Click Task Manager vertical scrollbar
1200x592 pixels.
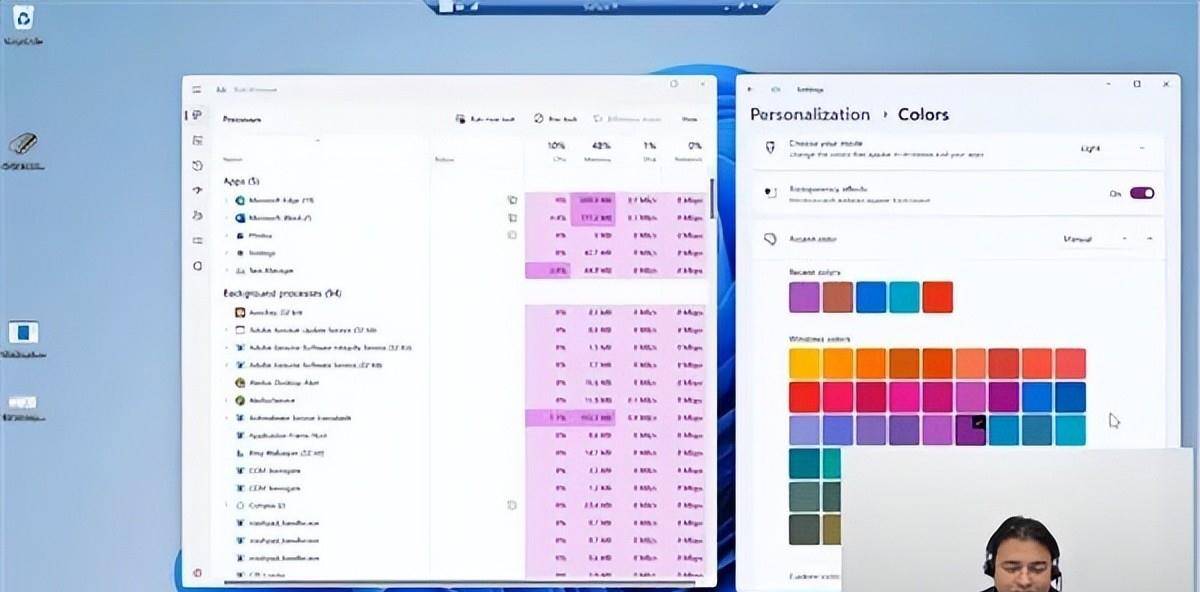coord(712,200)
